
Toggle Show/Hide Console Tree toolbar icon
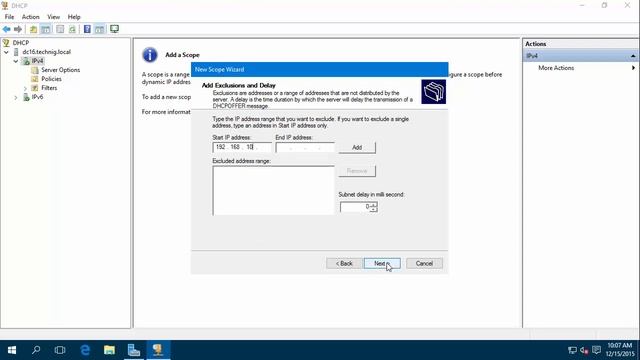46,29
